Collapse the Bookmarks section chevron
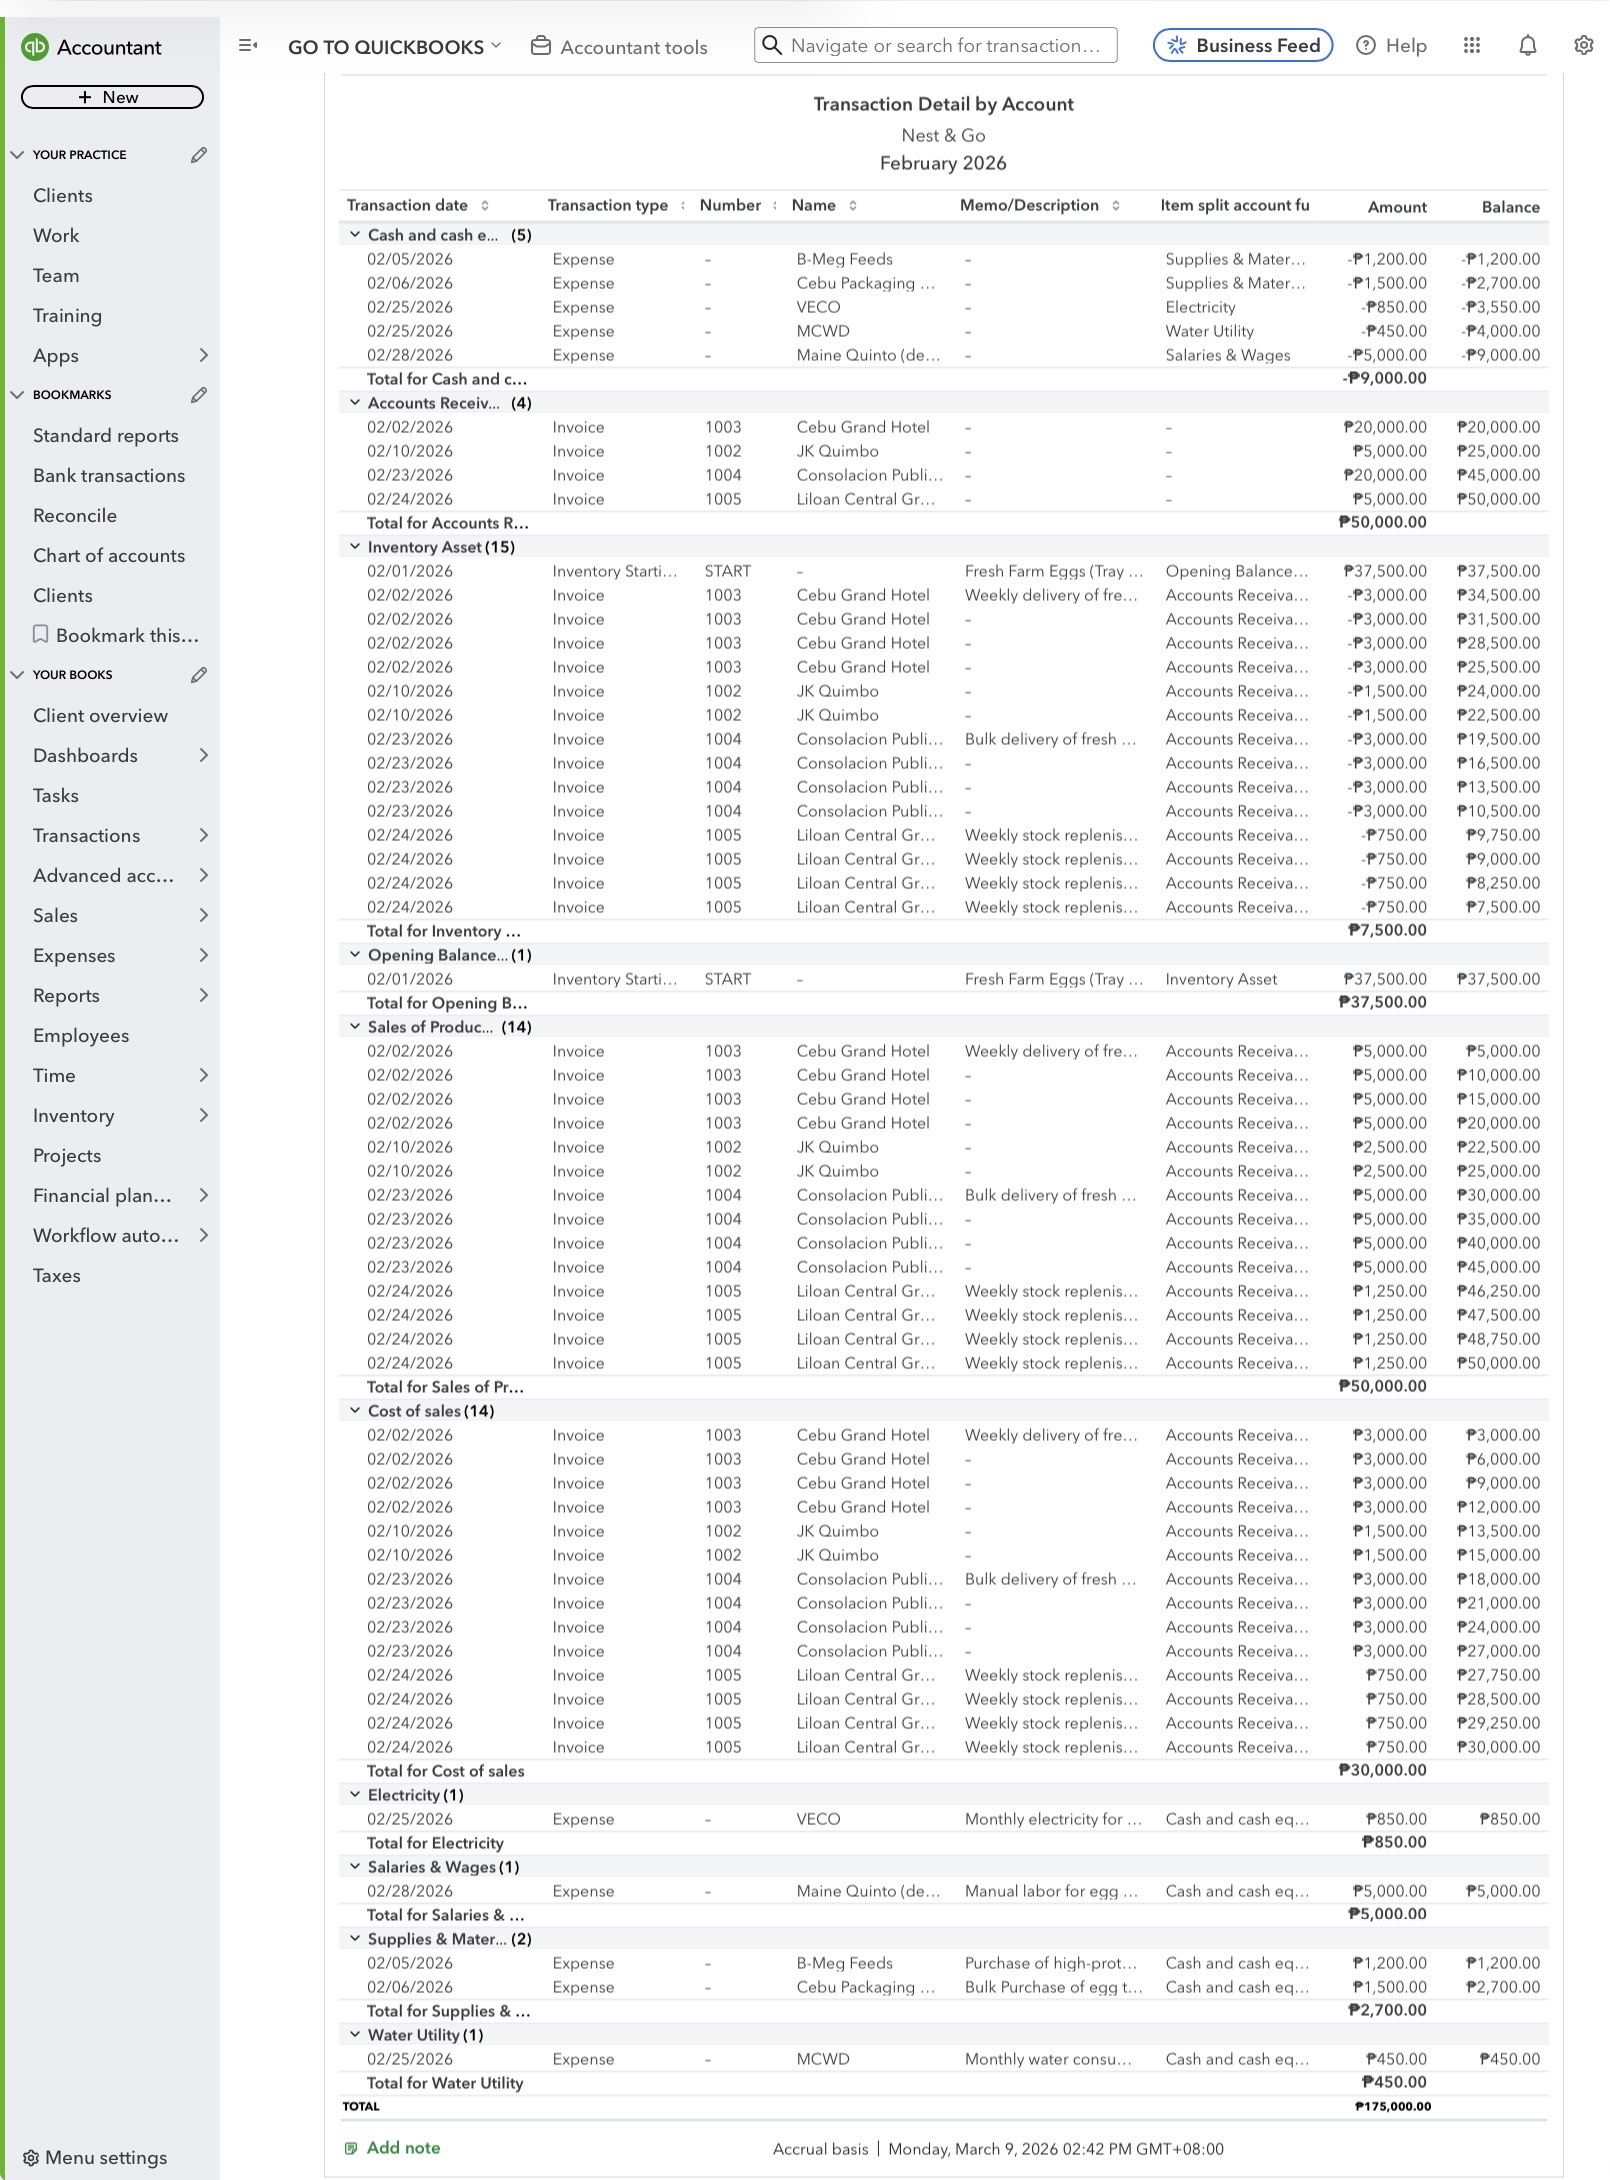The image size is (1610, 2180). (x=17, y=395)
